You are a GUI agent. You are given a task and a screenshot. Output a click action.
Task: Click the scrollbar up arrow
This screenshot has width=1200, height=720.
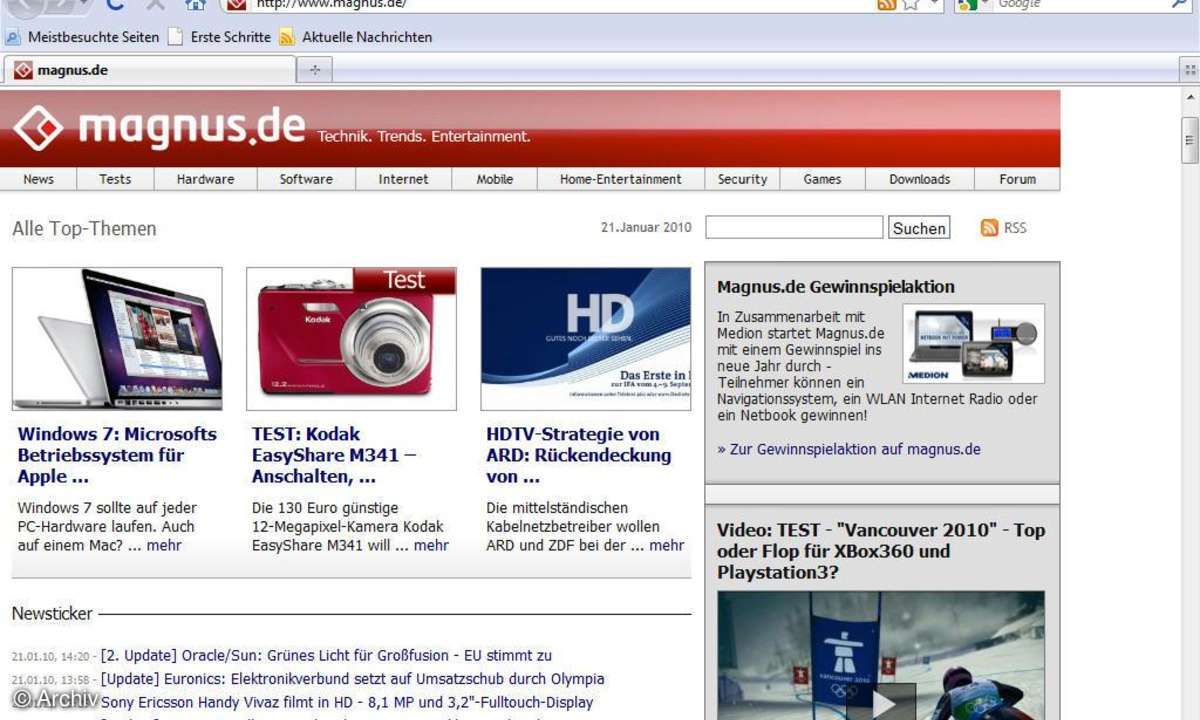click(1190, 96)
